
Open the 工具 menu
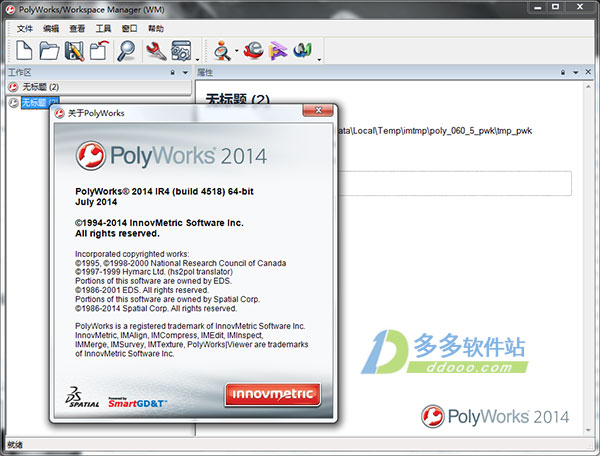[103, 29]
